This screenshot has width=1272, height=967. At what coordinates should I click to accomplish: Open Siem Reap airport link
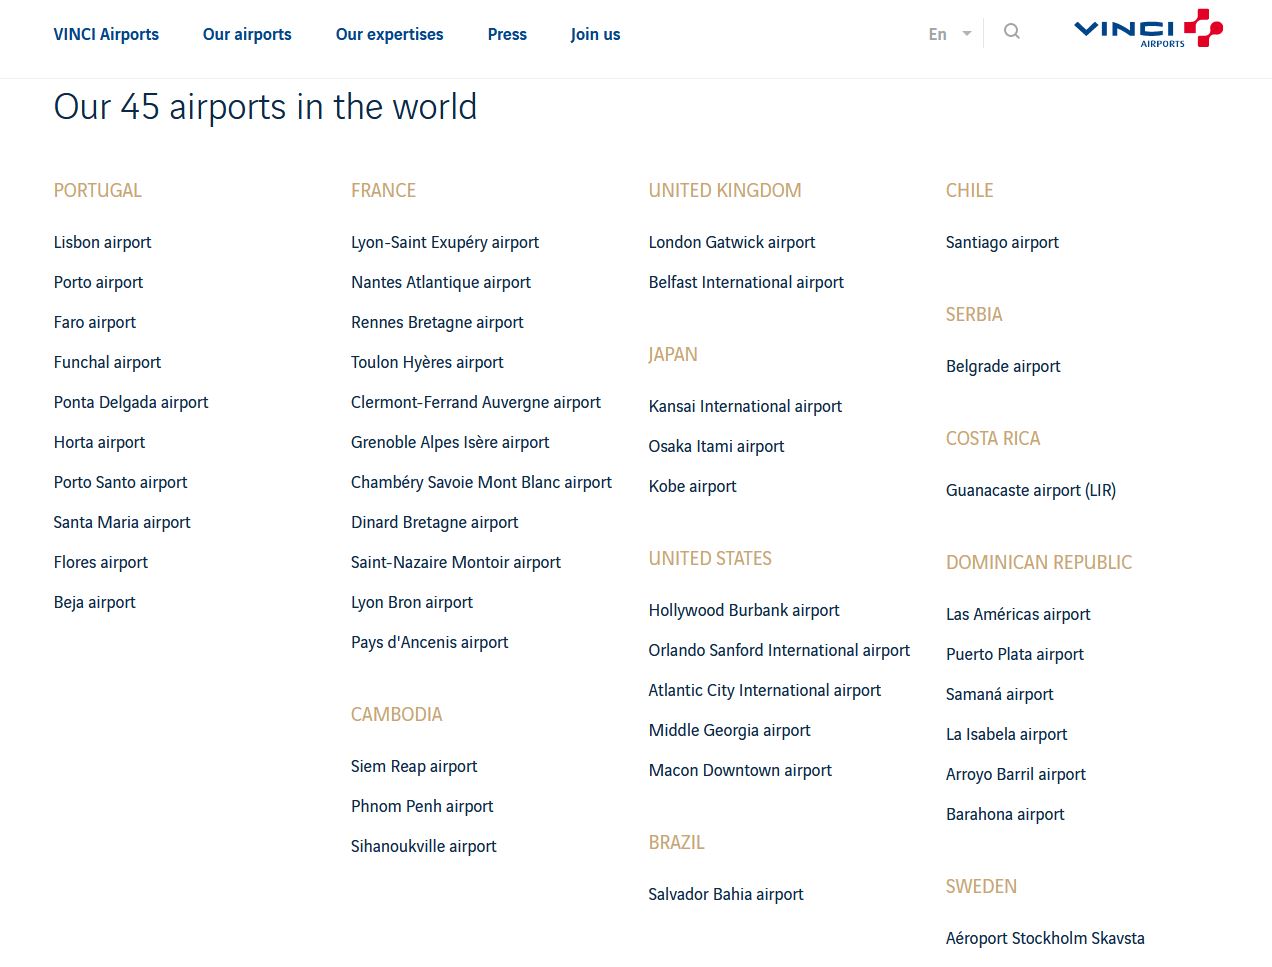click(x=414, y=766)
